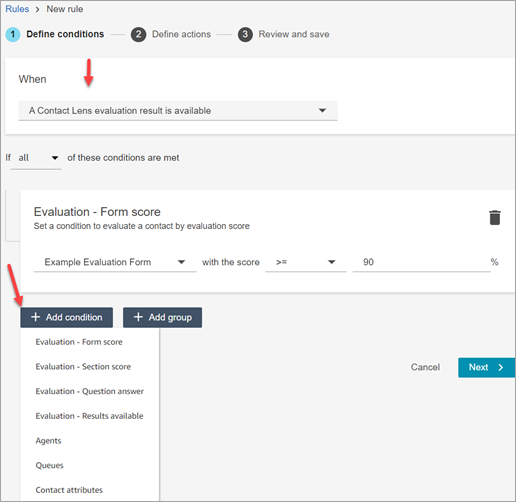Choose Evaluation - Question answer option

coord(90,391)
